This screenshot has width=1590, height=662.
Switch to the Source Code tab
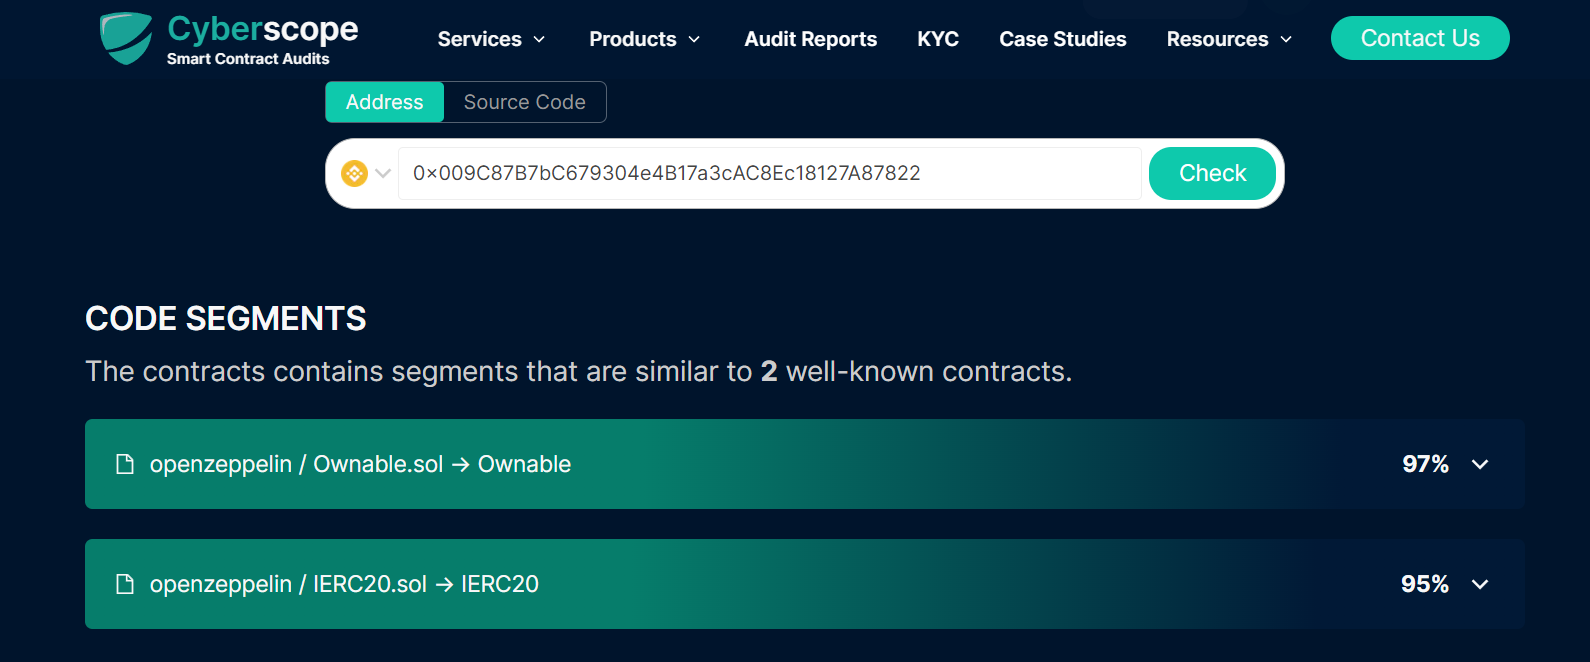[525, 102]
